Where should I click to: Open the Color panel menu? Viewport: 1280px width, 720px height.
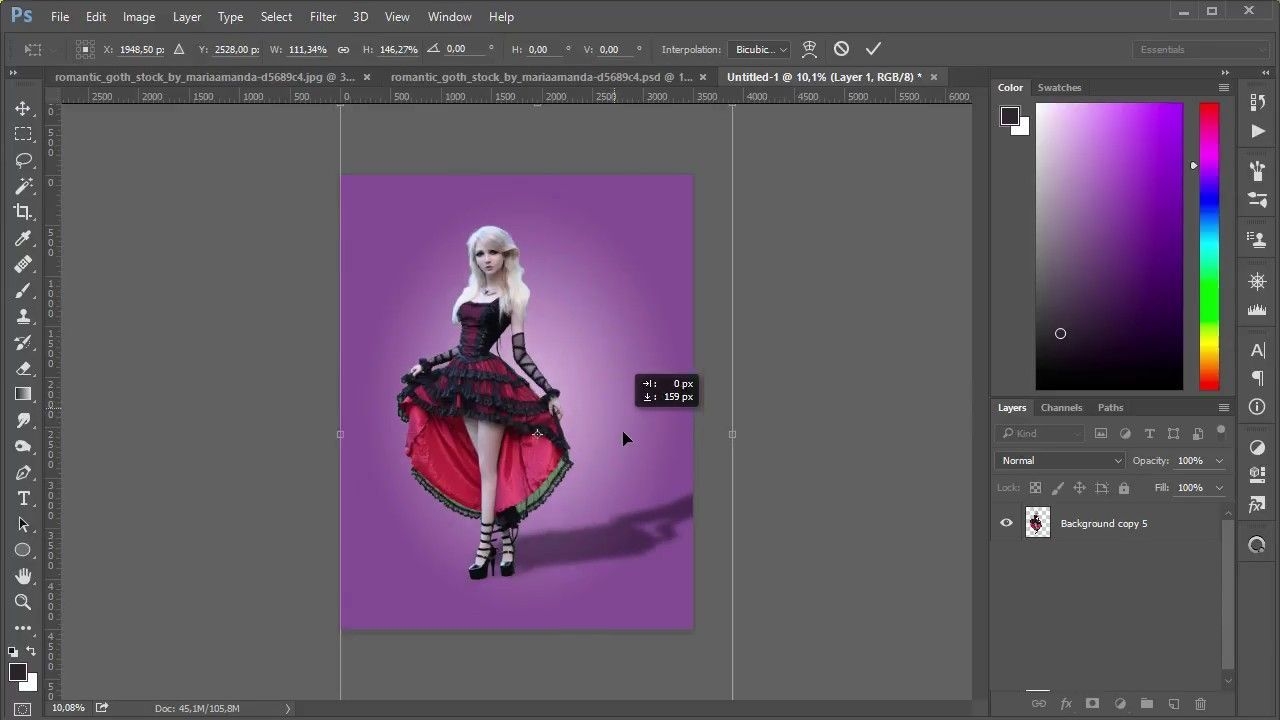(x=1223, y=88)
